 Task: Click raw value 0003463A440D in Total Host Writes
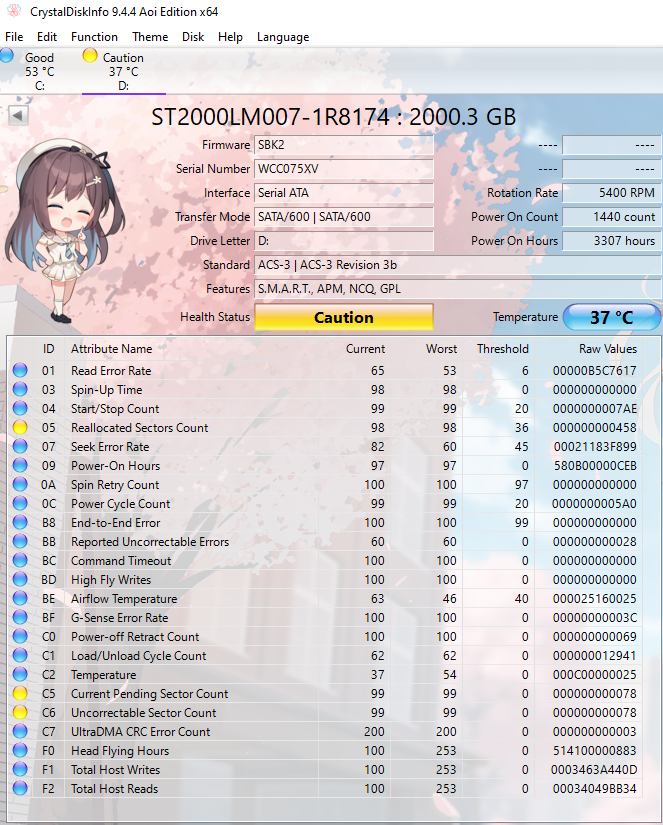click(x=594, y=769)
